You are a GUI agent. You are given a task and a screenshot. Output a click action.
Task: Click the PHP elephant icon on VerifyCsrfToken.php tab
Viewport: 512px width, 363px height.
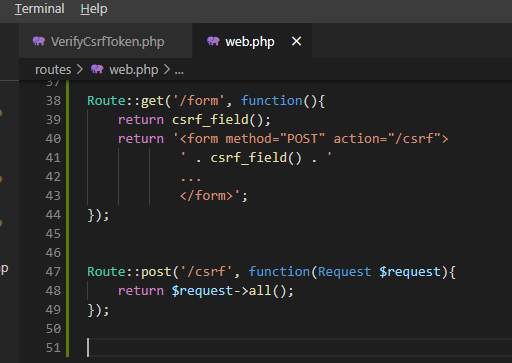(39, 41)
